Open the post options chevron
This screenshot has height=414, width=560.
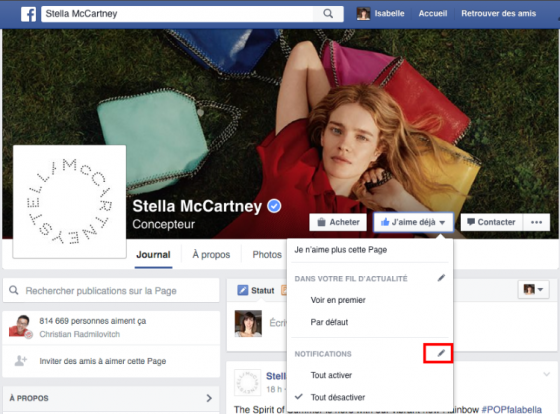pos(546,374)
